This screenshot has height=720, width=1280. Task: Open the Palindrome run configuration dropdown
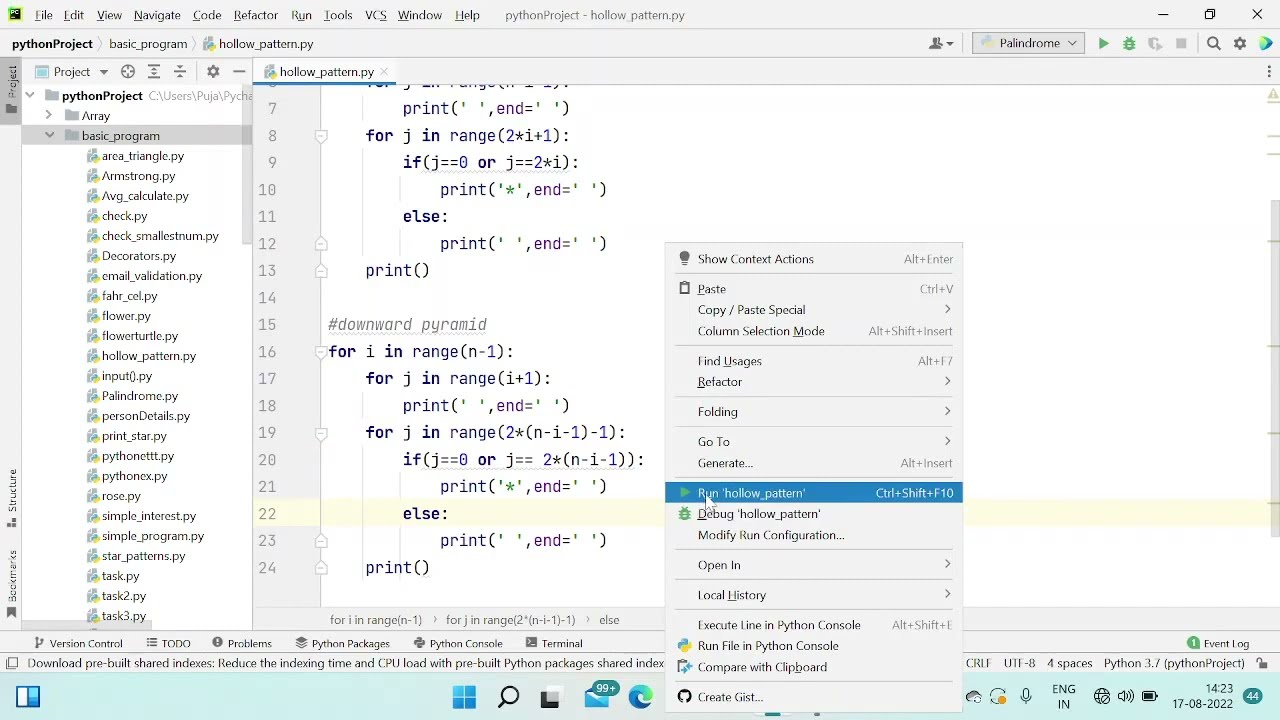point(1028,44)
